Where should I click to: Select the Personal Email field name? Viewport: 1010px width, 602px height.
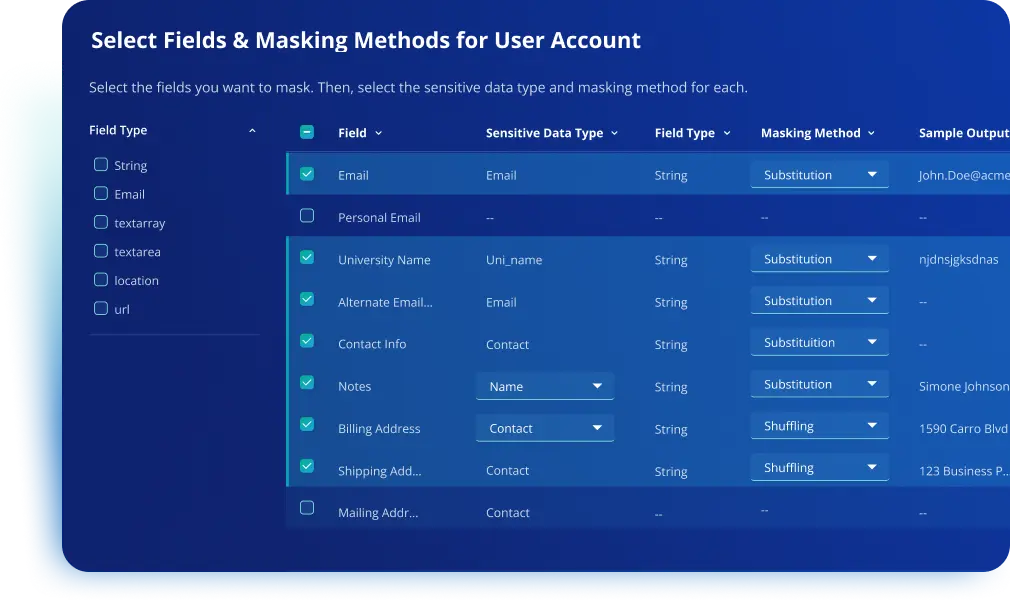(379, 218)
